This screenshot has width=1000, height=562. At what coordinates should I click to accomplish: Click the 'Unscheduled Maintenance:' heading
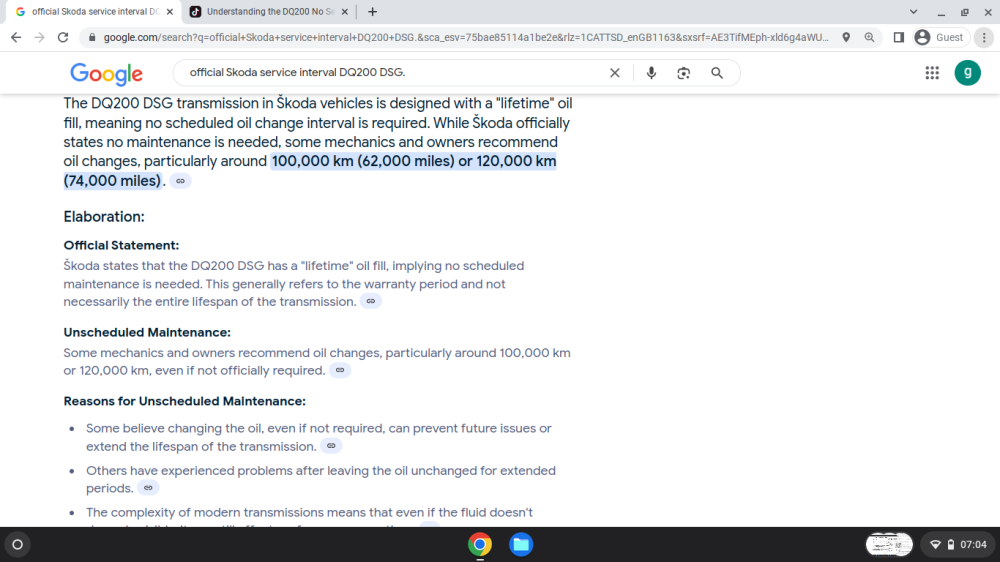coord(147,332)
